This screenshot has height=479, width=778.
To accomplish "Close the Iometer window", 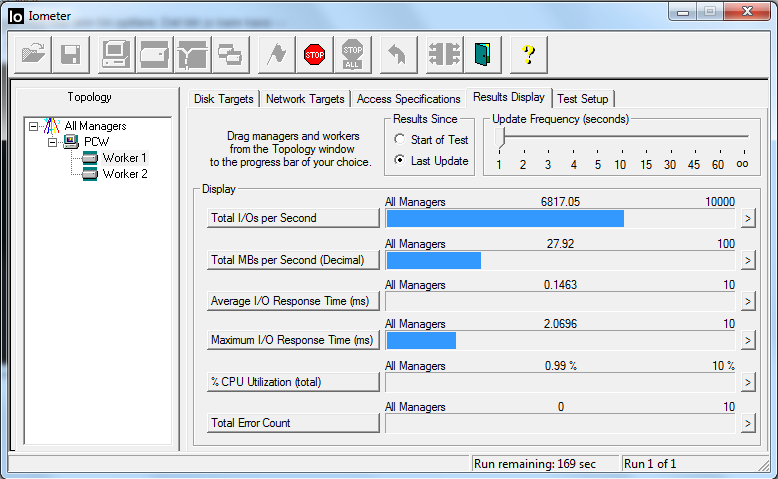I will click(747, 11).
